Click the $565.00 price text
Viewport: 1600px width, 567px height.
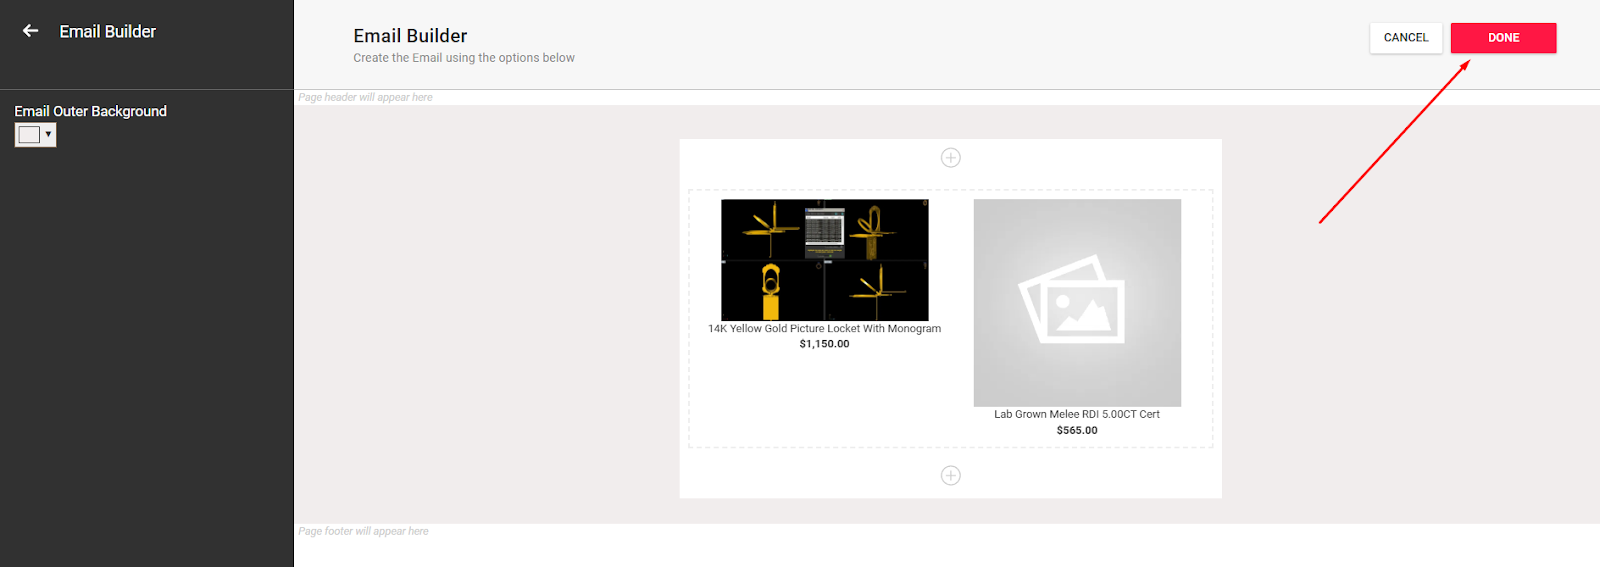[1077, 430]
